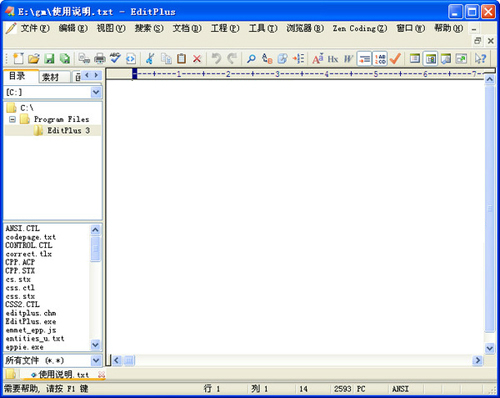Image resolution: width=500 pixels, height=398 pixels.
Task: Activate the context help pointer
Action: (481, 59)
